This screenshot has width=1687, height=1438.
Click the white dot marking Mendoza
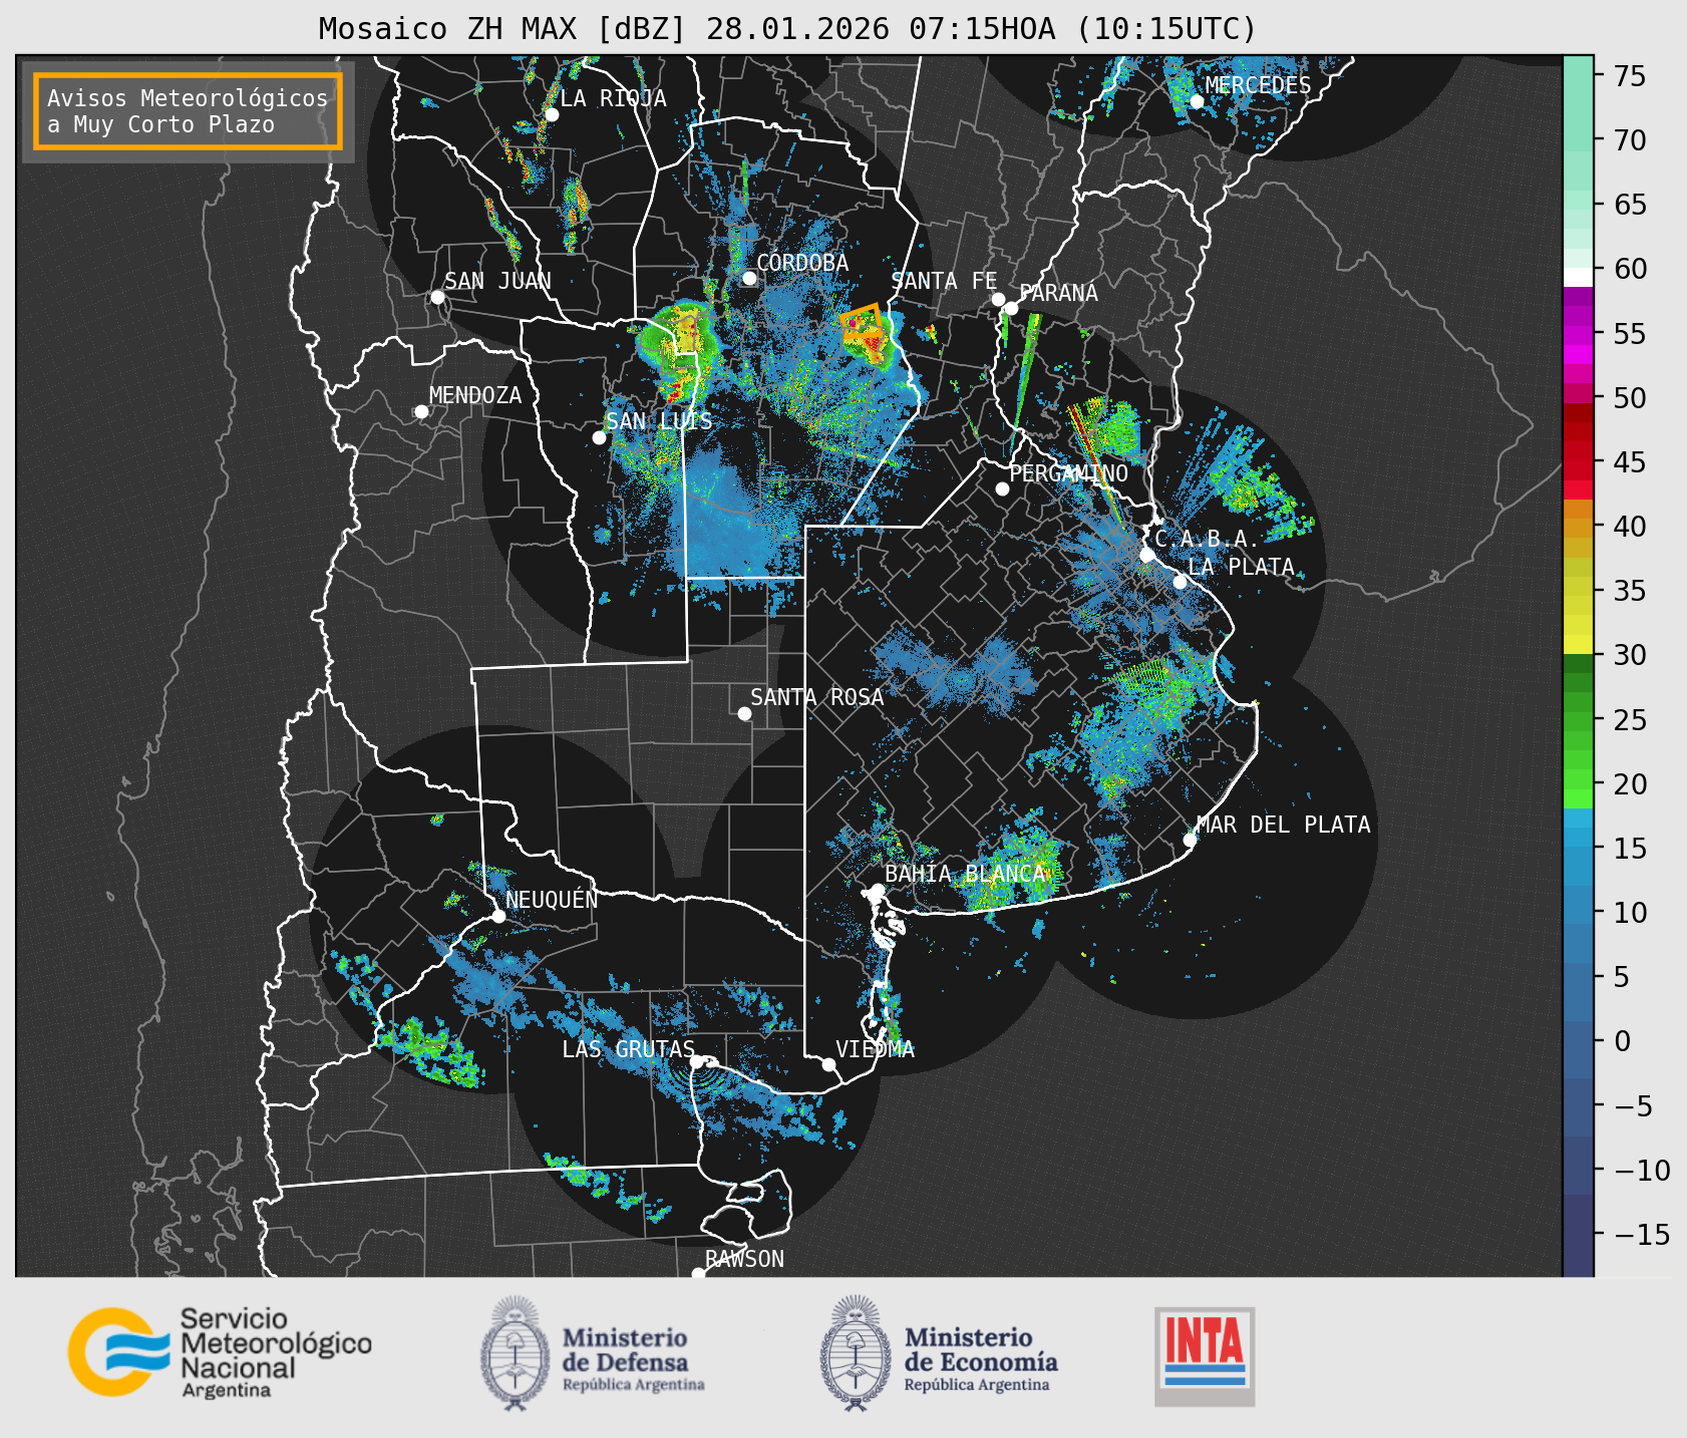pos(421,412)
